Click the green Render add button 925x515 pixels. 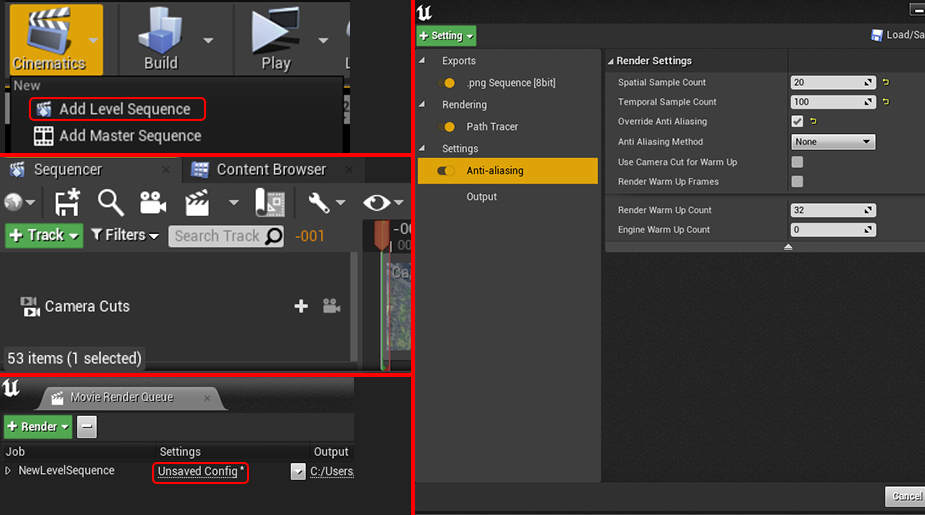38,427
